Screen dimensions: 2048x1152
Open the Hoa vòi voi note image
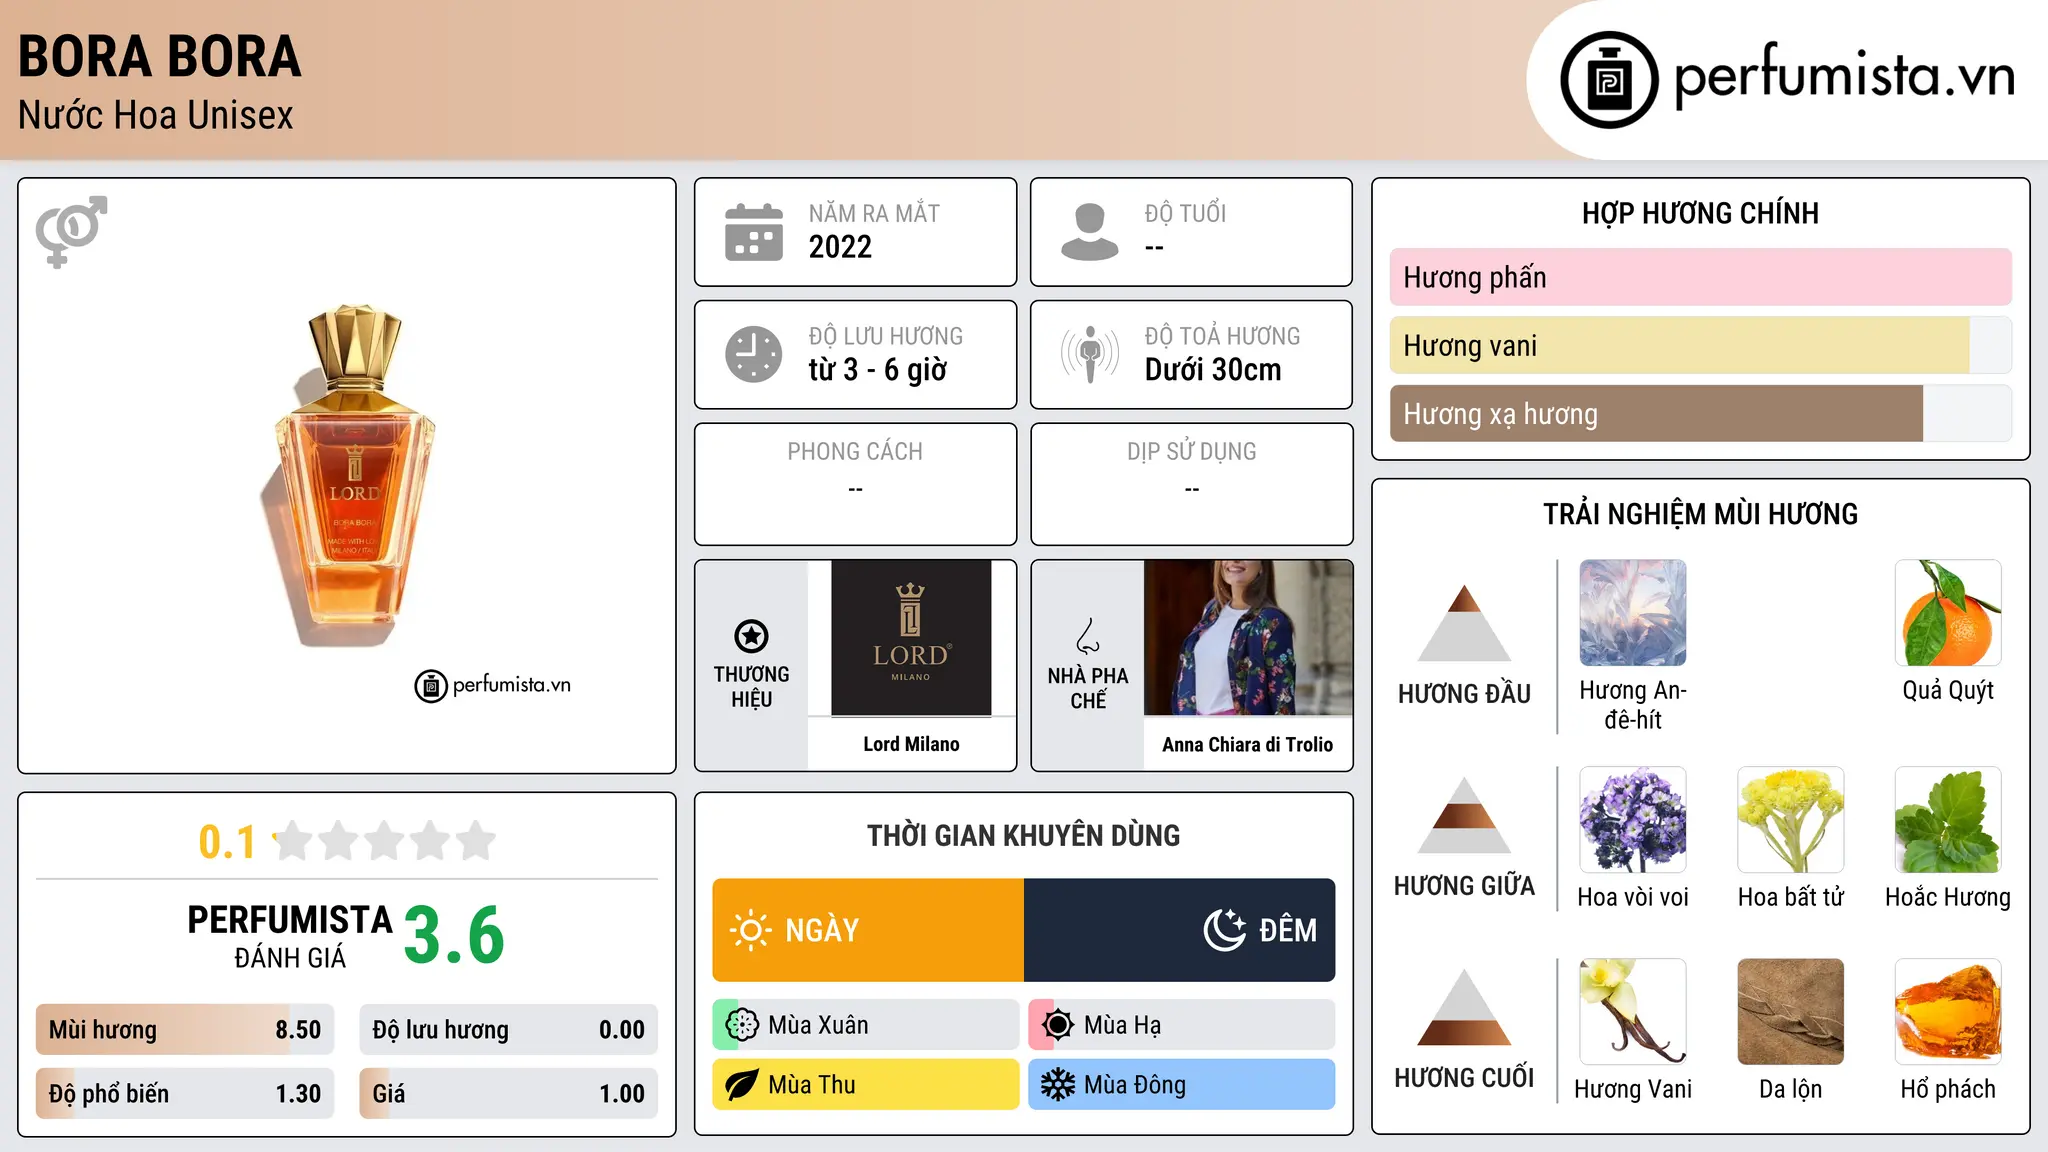tap(1633, 820)
